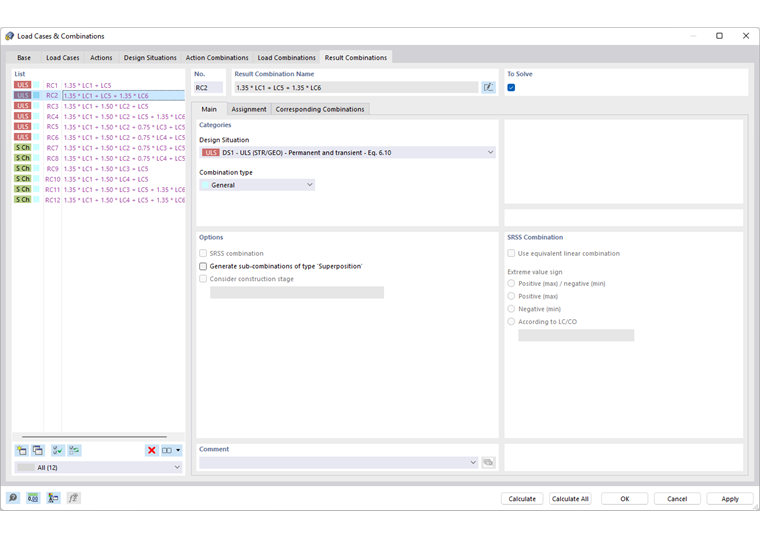
Task: Click the new result combination icon
Action: [x=22, y=450]
